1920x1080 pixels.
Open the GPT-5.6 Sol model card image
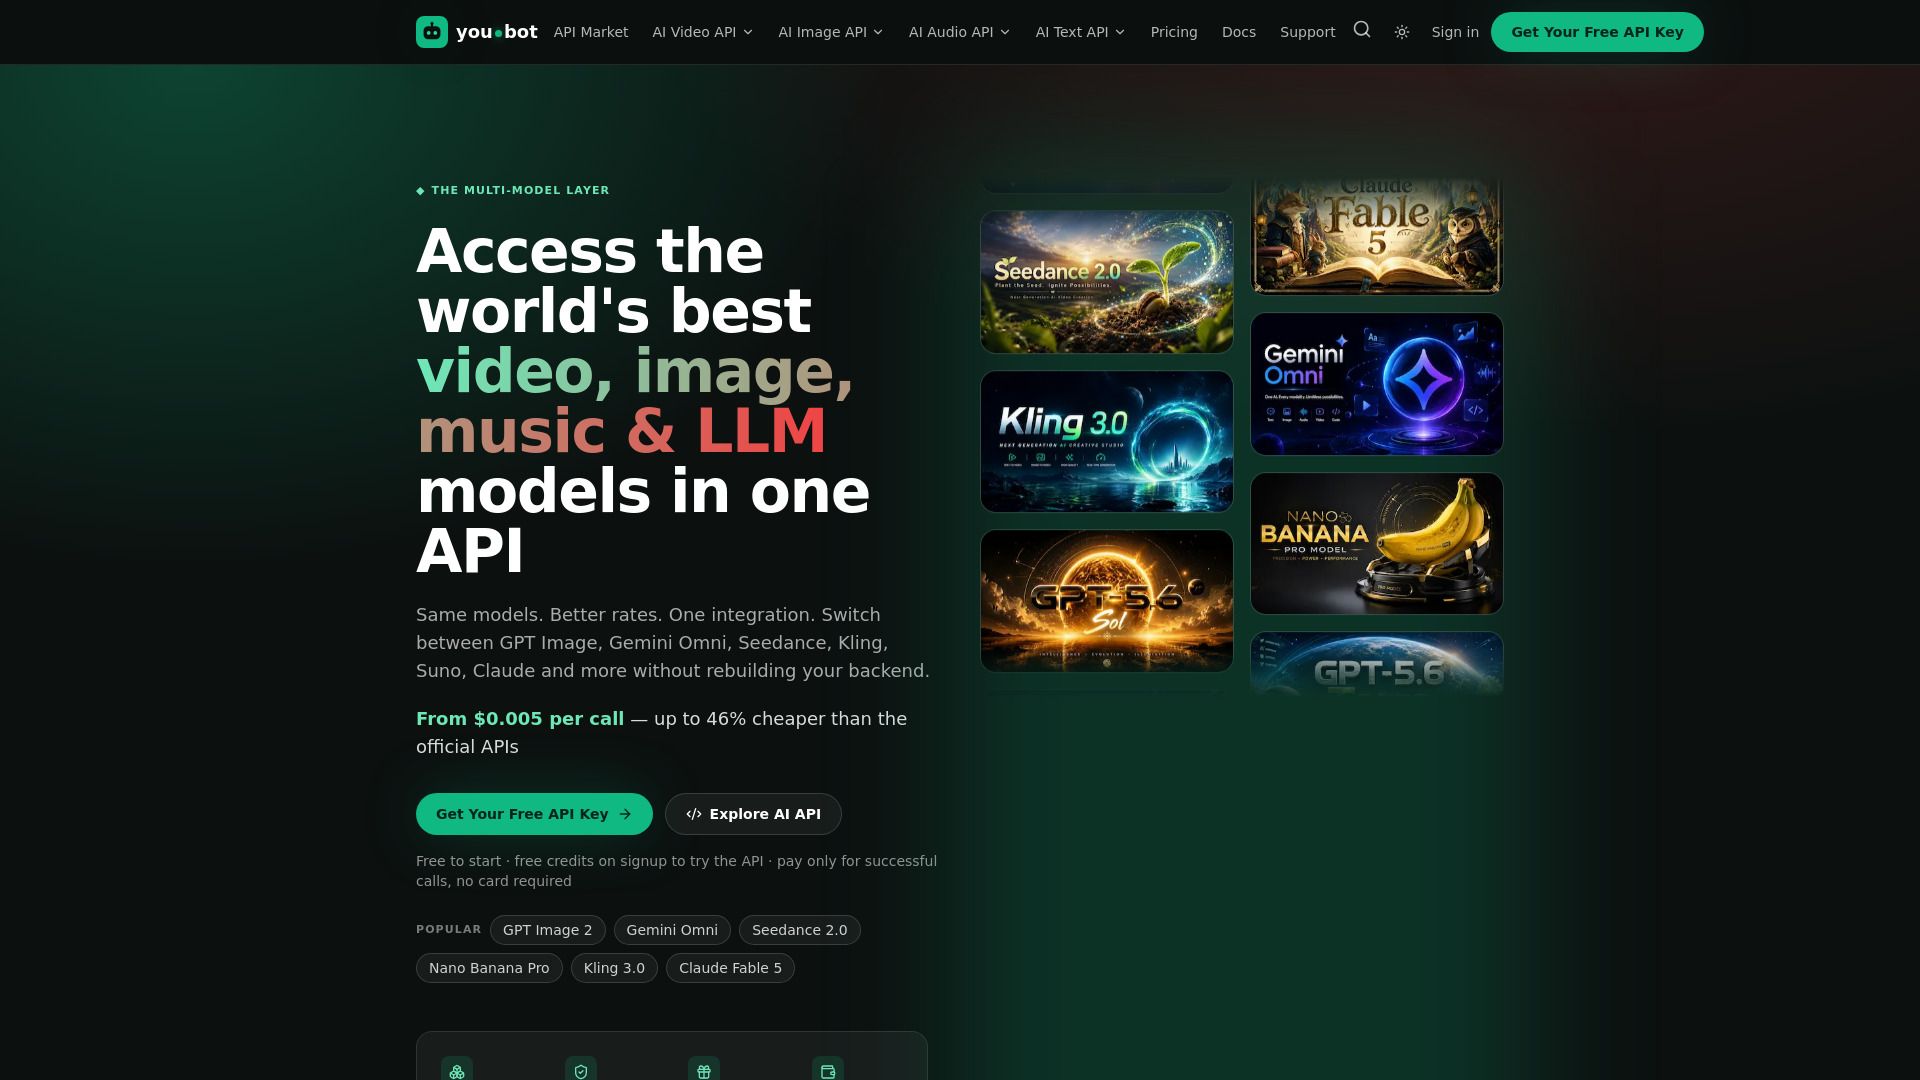click(x=1107, y=601)
